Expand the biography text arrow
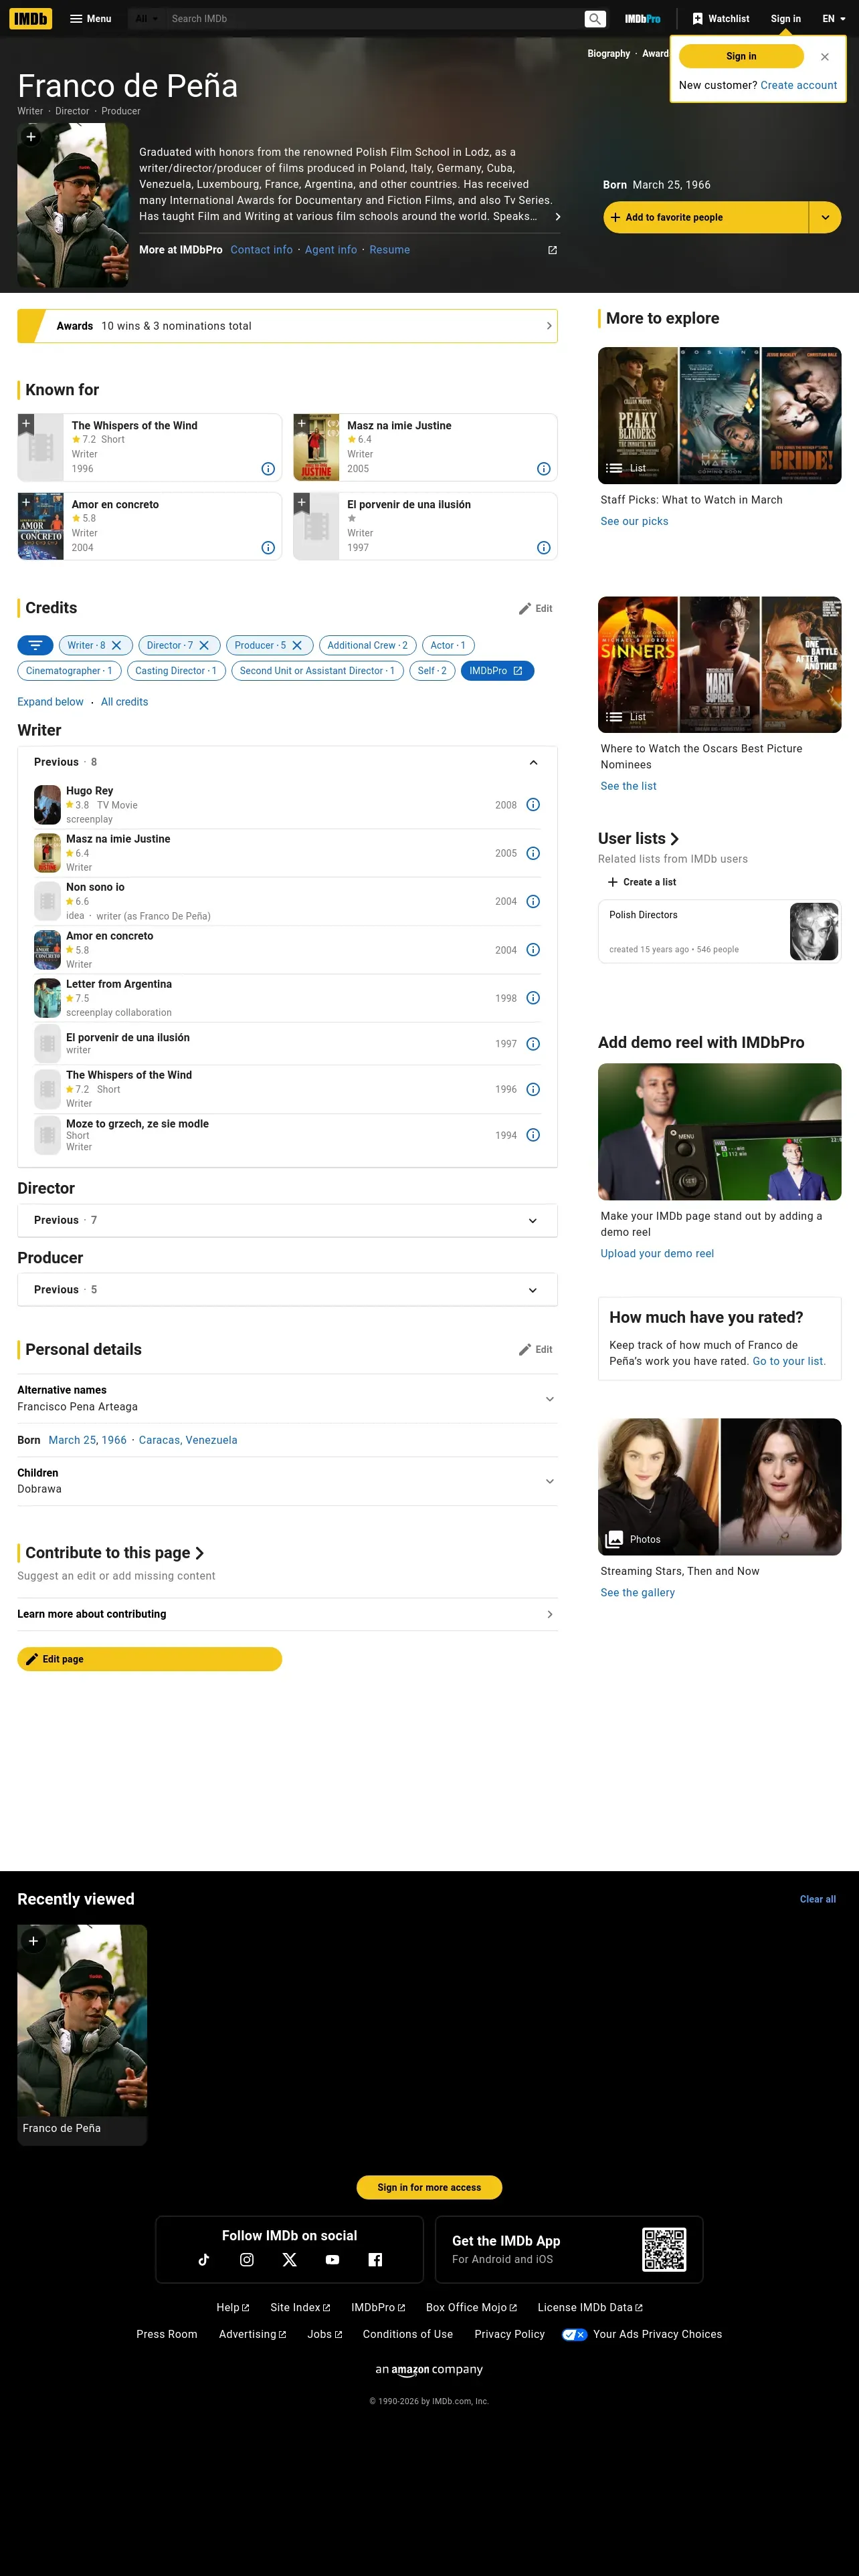Screen dimensions: 859x2576 click(x=557, y=216)
